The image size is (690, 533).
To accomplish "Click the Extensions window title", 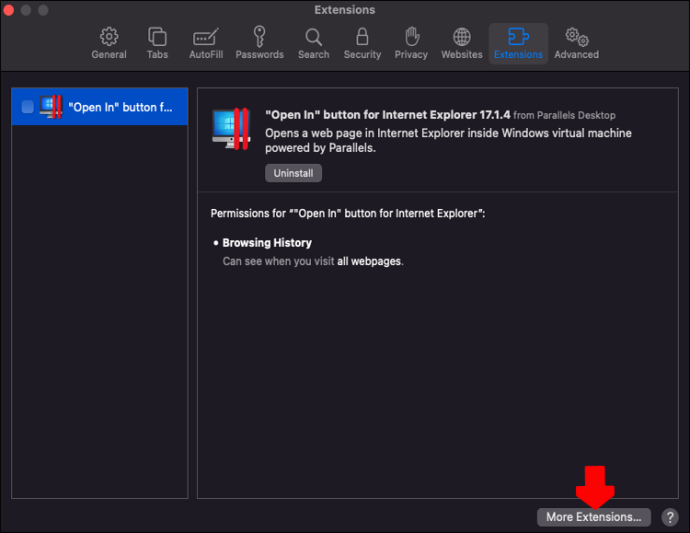I will click(x=345, y=10).
